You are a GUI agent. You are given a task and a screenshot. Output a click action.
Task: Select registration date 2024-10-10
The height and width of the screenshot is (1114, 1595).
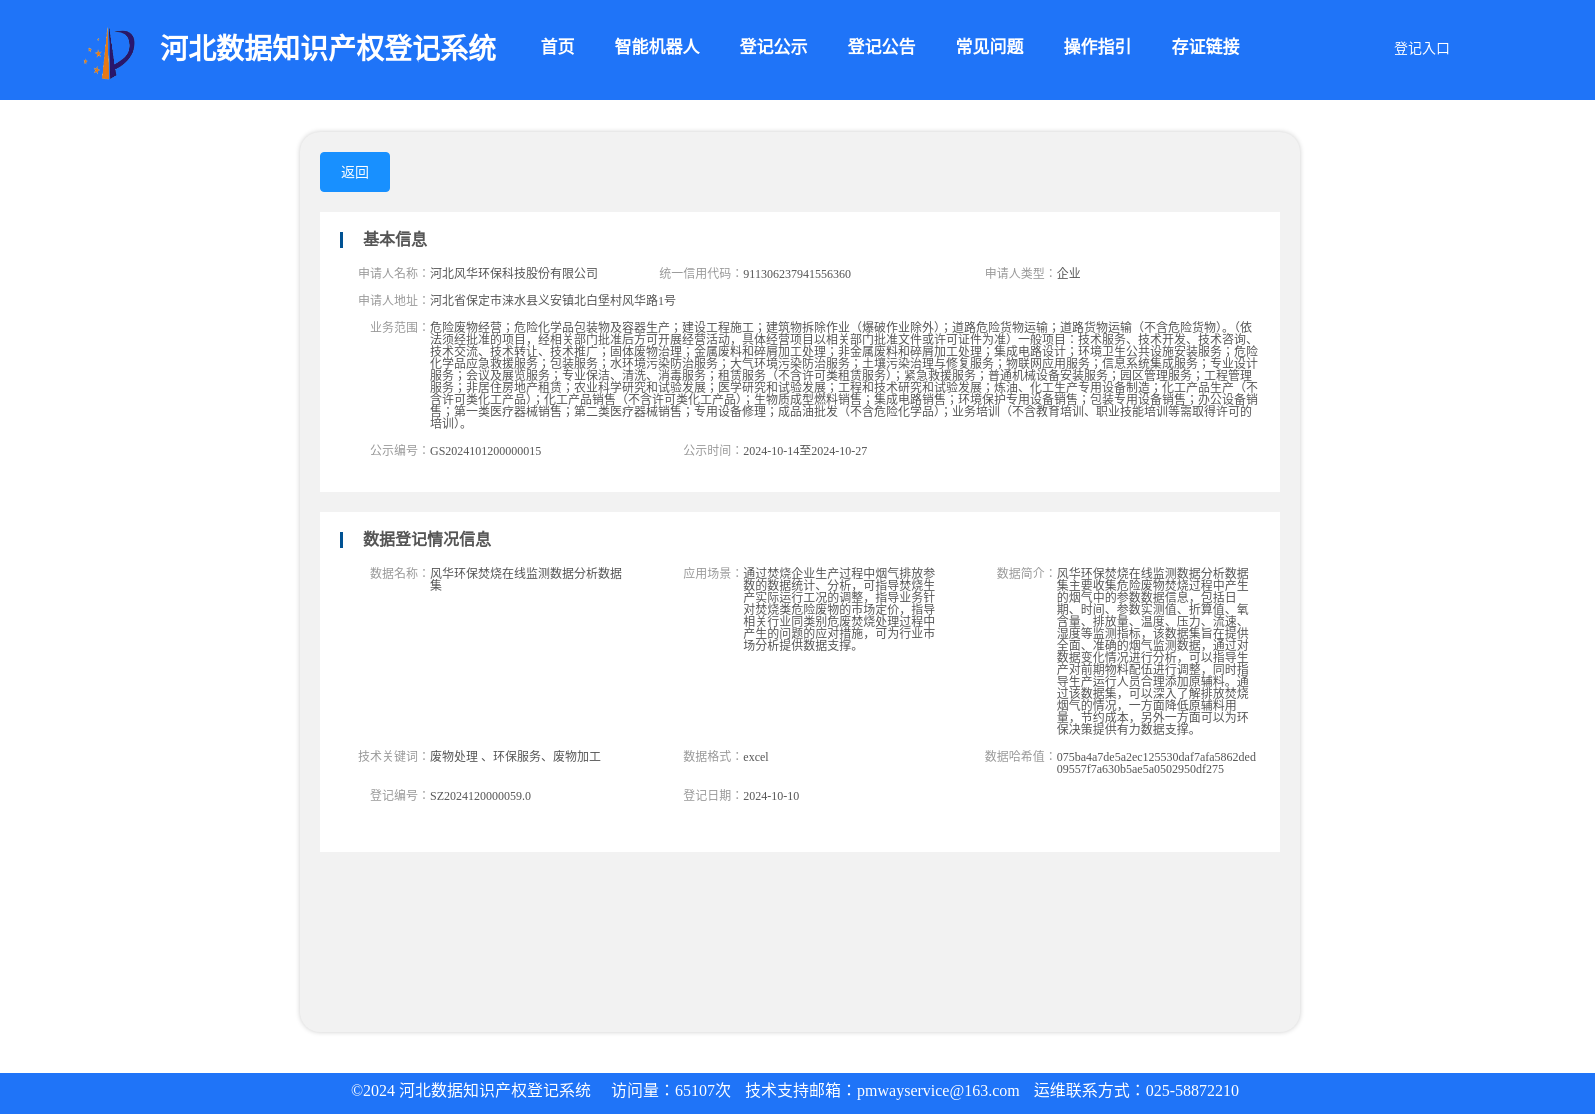(x=770, y=796)
